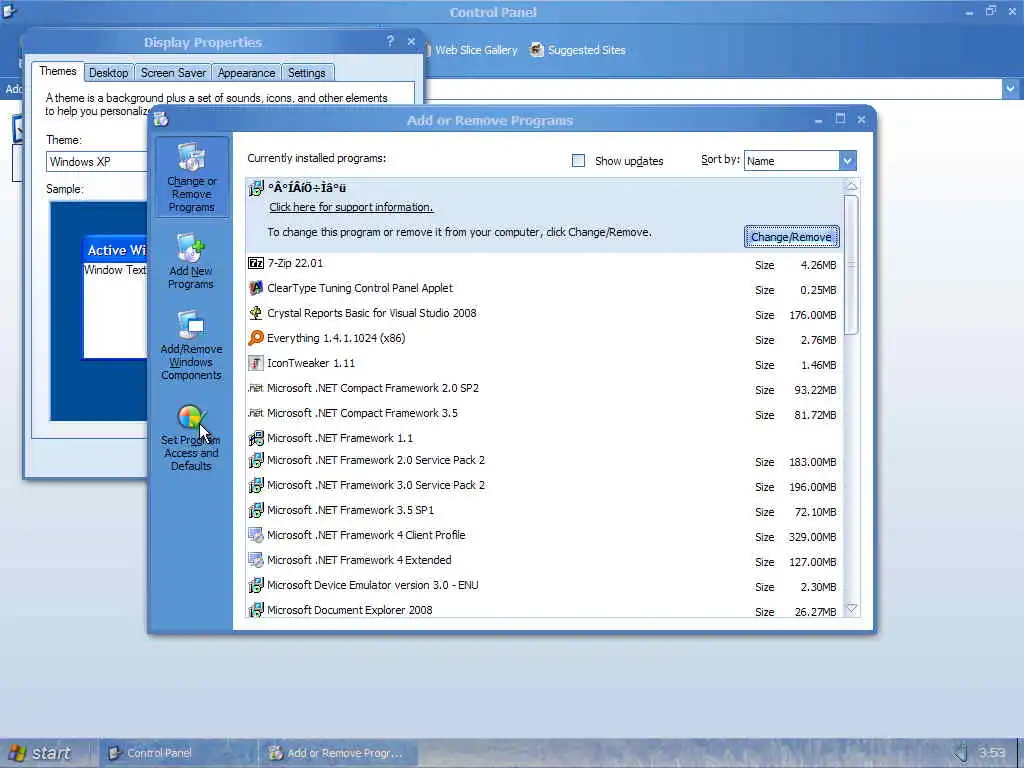
Task: Switch to Control Panel taskbar button
Action: (x=176, y=753)
